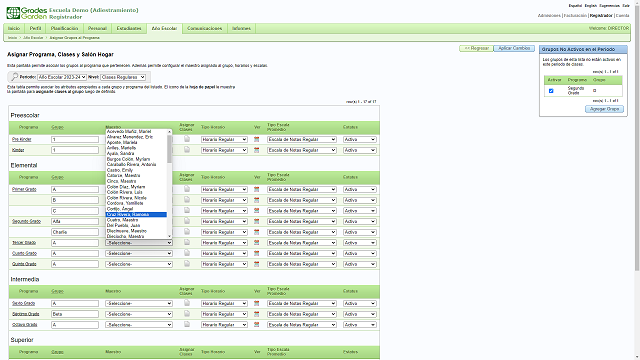Viewport: 640px width, 360px height.
Task: View schedule calendar icon for Segundo Grado Alfa
Action: tap(256, 221)
